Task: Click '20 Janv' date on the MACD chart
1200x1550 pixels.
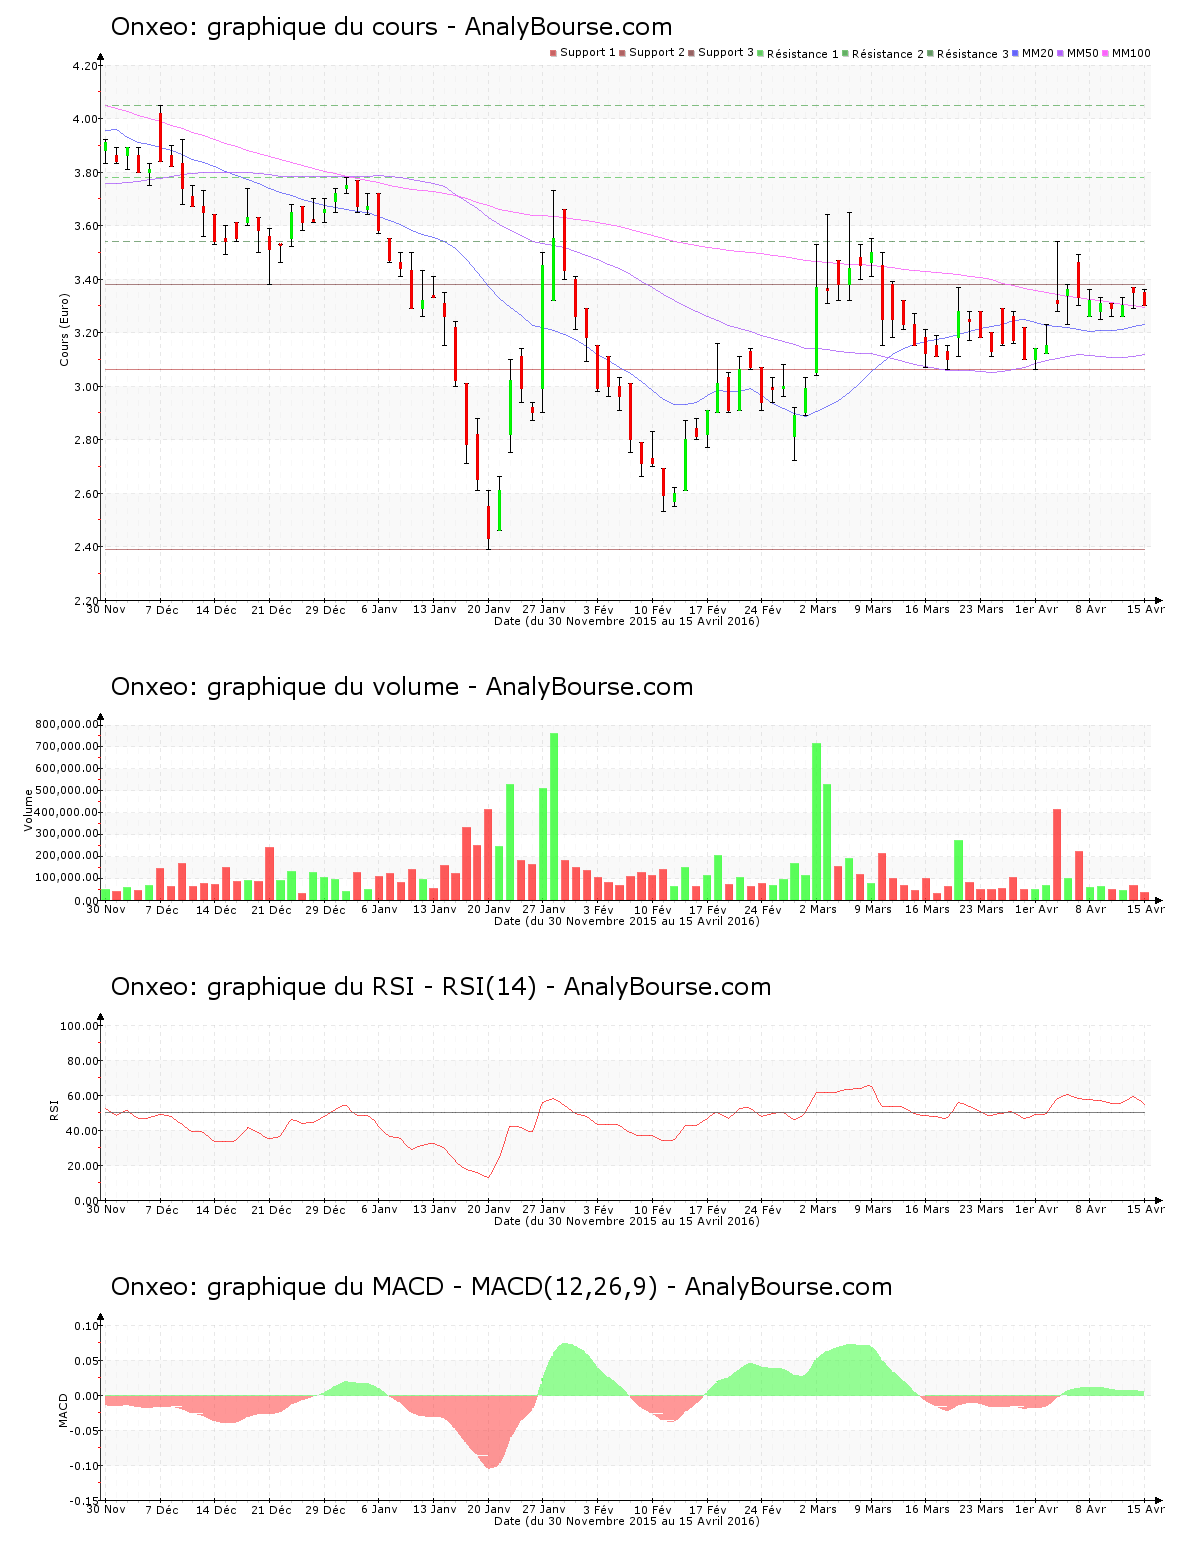Action: pos(489,1510)
